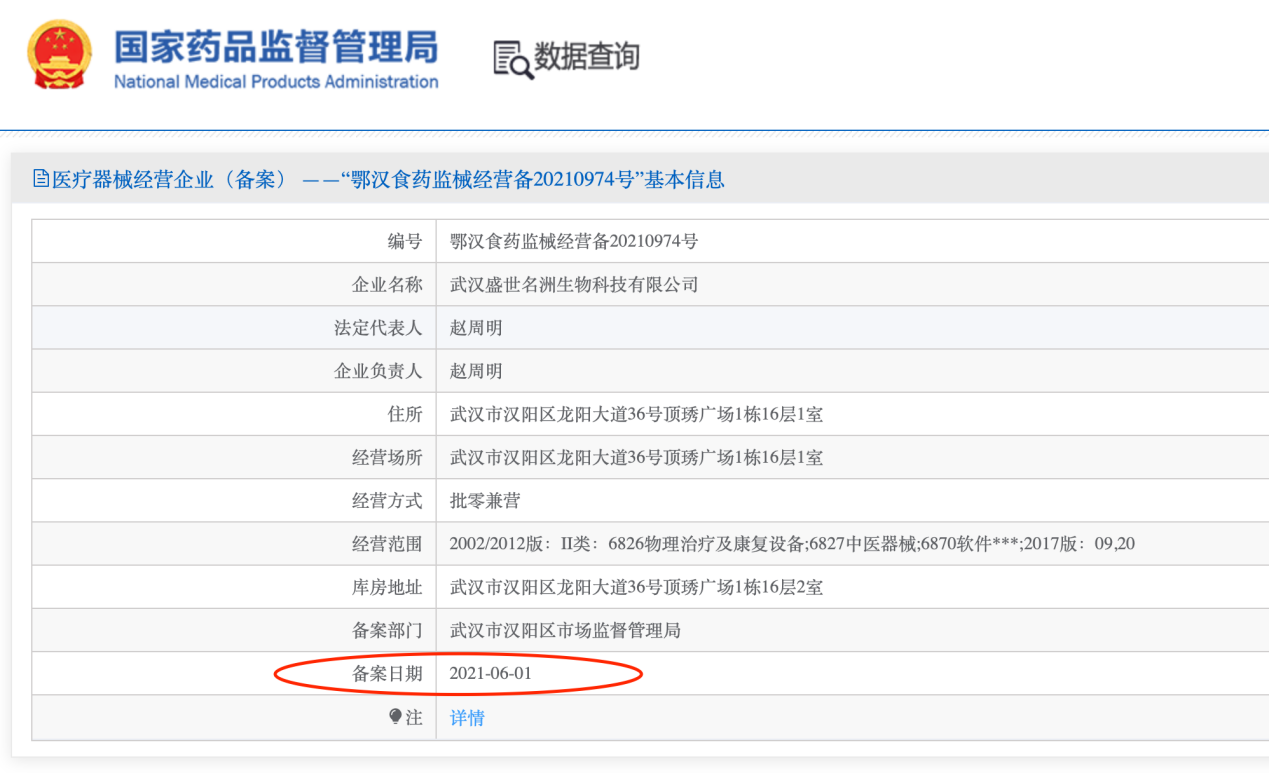Click the 住所 address value
Viewport: 1269px width, 773px height.
pos(636,414)
